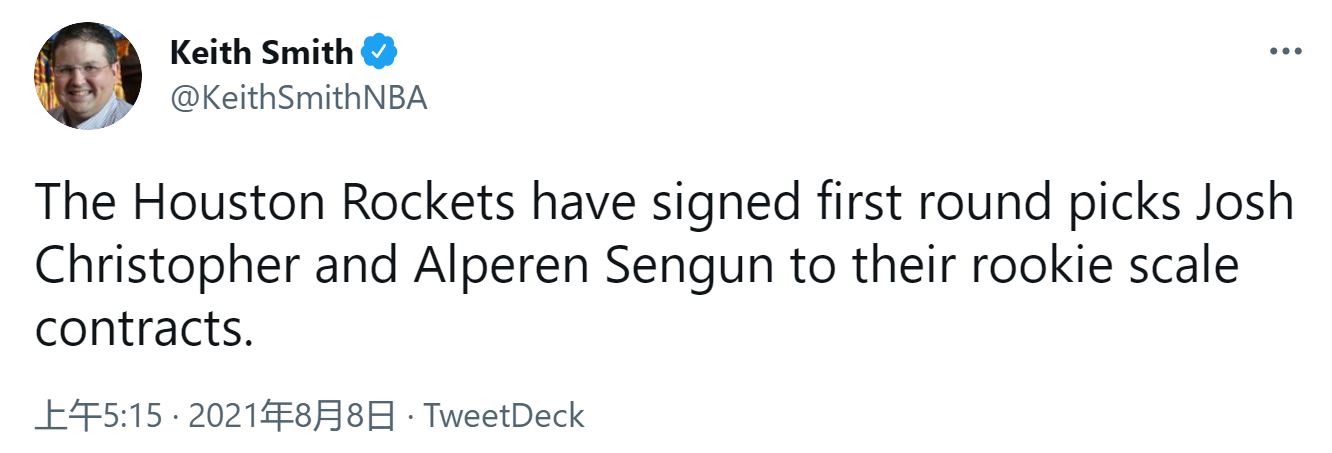Click the 上午5:15 tweet timestamp

[98, 415]
